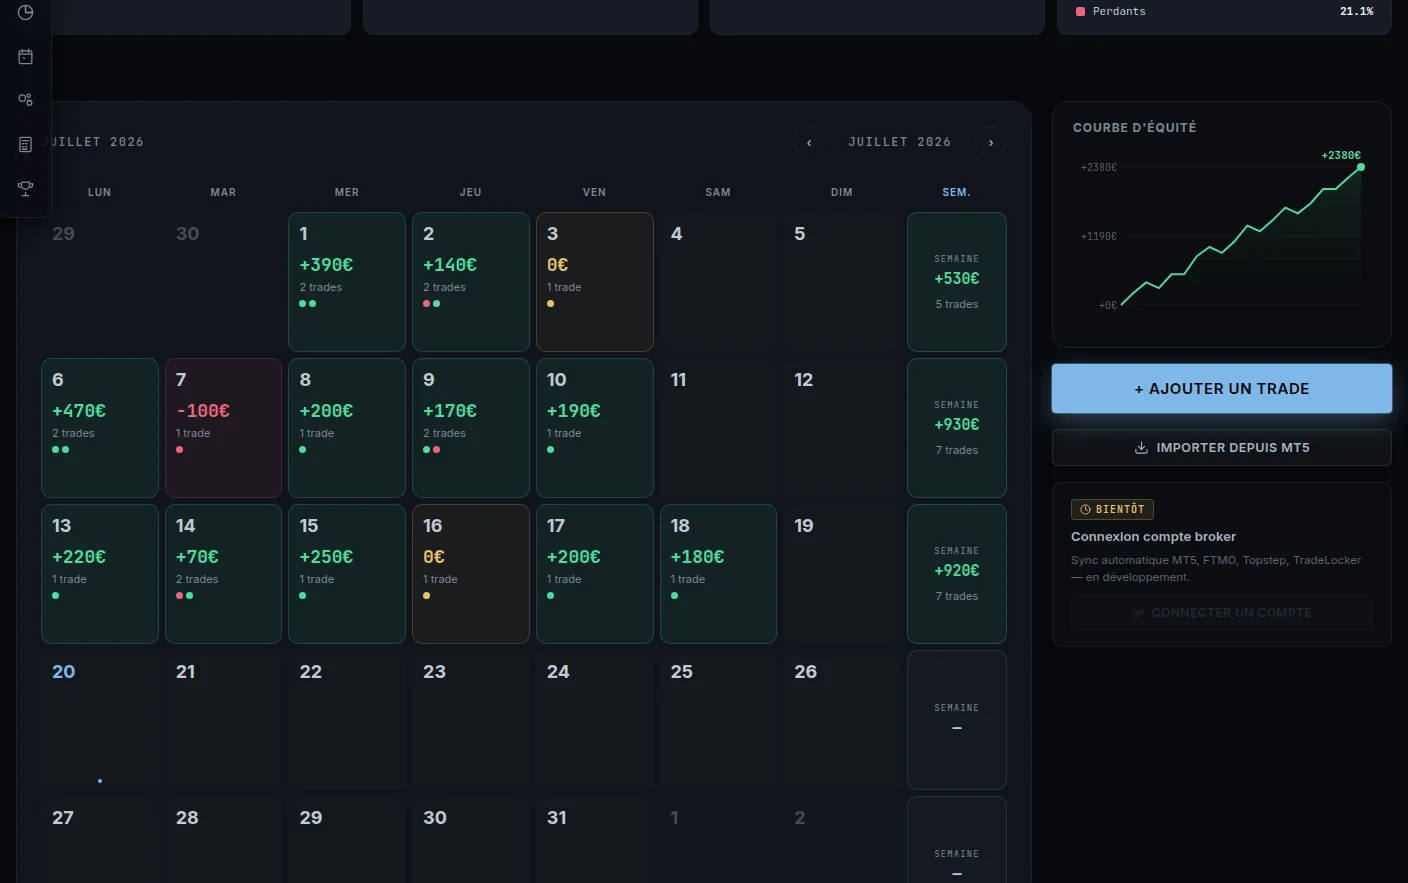
Task: Click the SEM. column header
Action: [x=957, y=192]
